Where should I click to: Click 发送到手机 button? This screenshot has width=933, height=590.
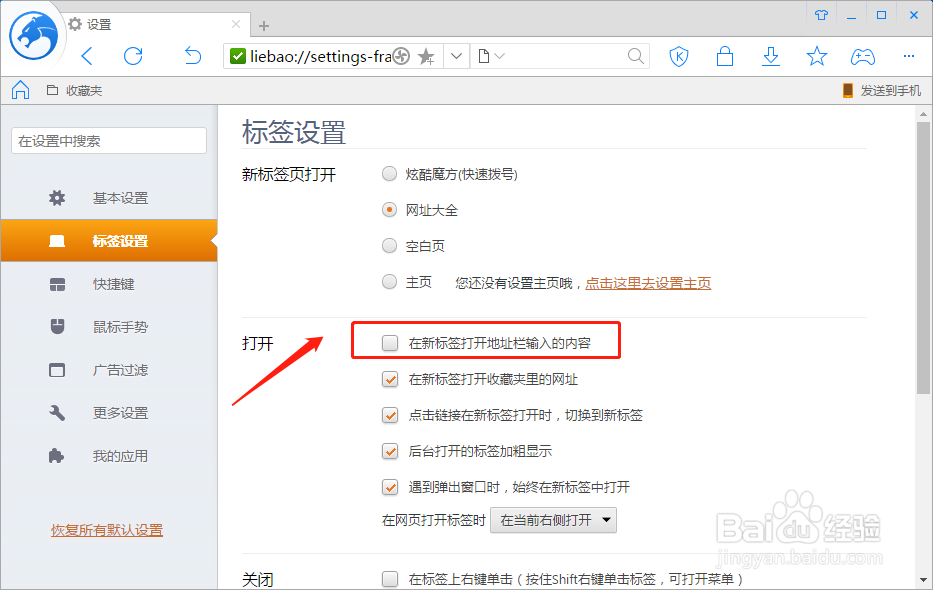(882, 90)
